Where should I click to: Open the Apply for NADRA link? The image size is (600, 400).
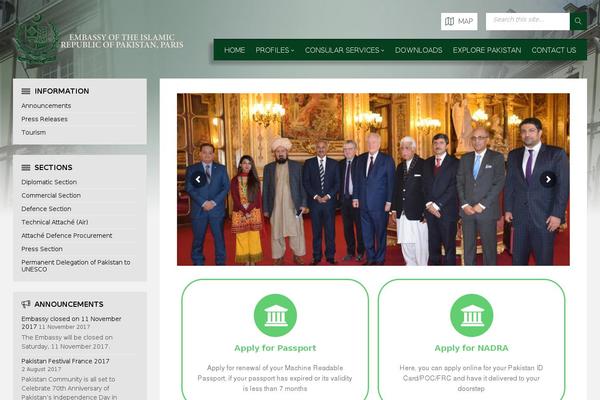(471, 348)
